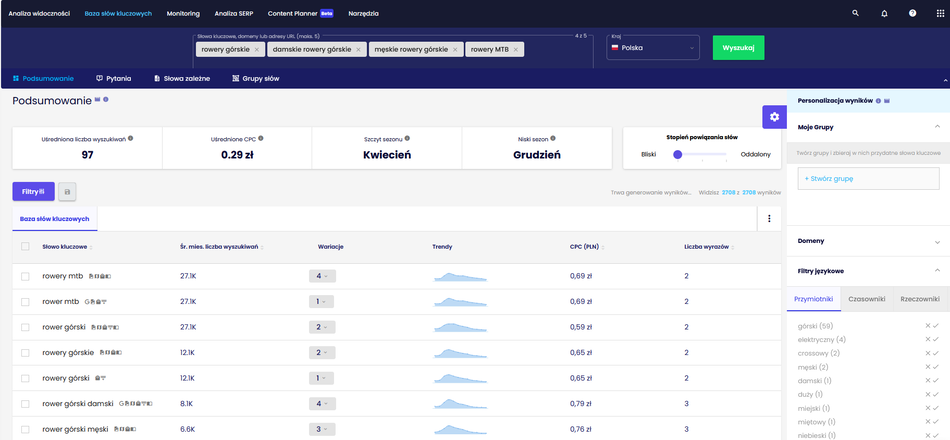The width and height of the screenshot is (950, 440).
Task: Select the 'rower górski damski' row checkbox
Action: pos(25,404)
